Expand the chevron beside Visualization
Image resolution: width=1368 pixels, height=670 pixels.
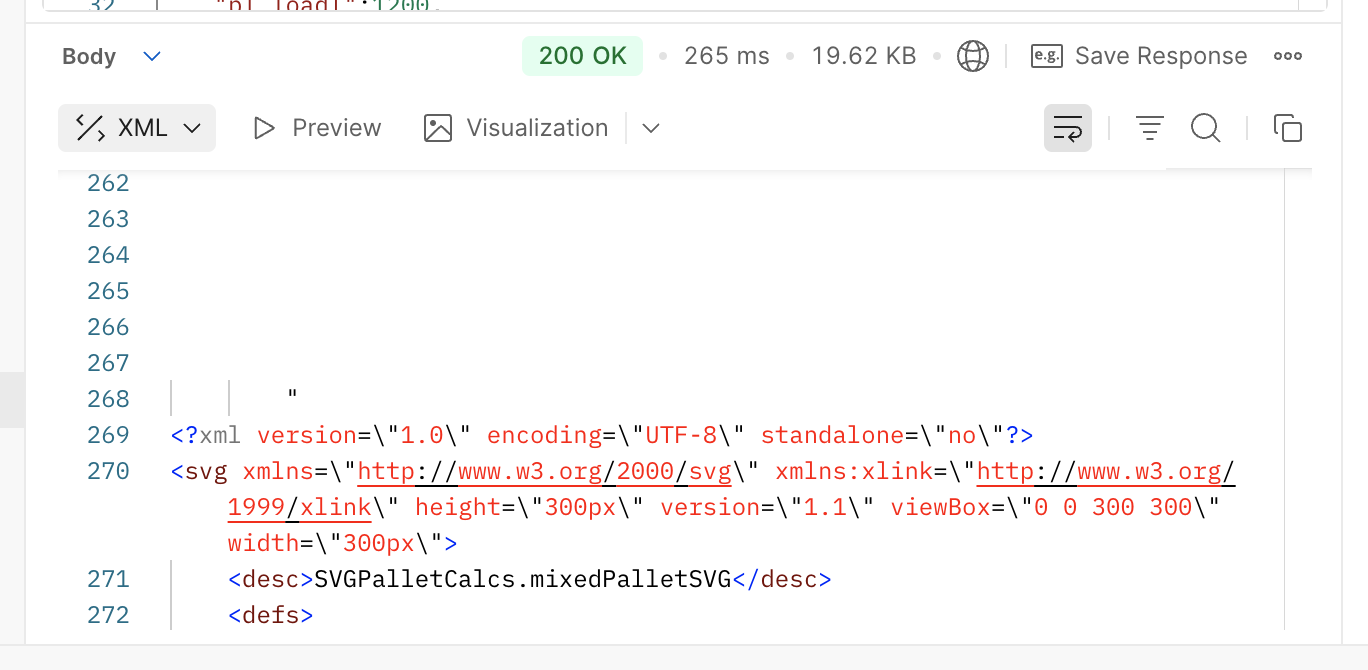[651, 128]
